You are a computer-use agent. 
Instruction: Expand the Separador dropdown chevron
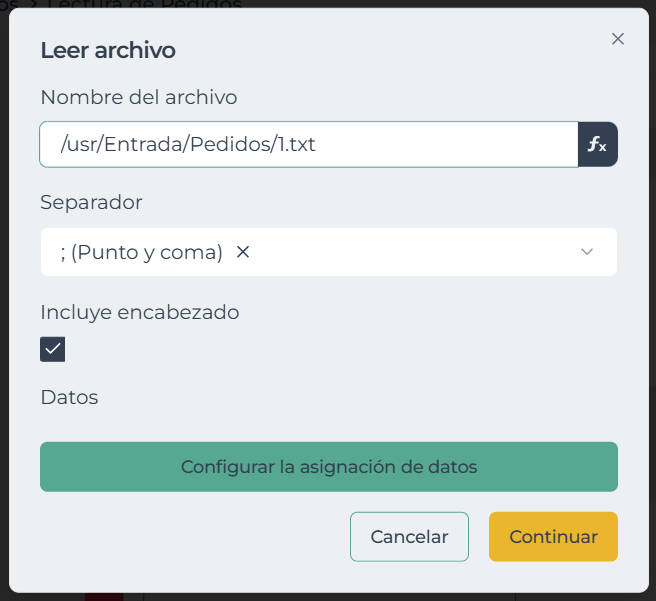coord(587,252)
